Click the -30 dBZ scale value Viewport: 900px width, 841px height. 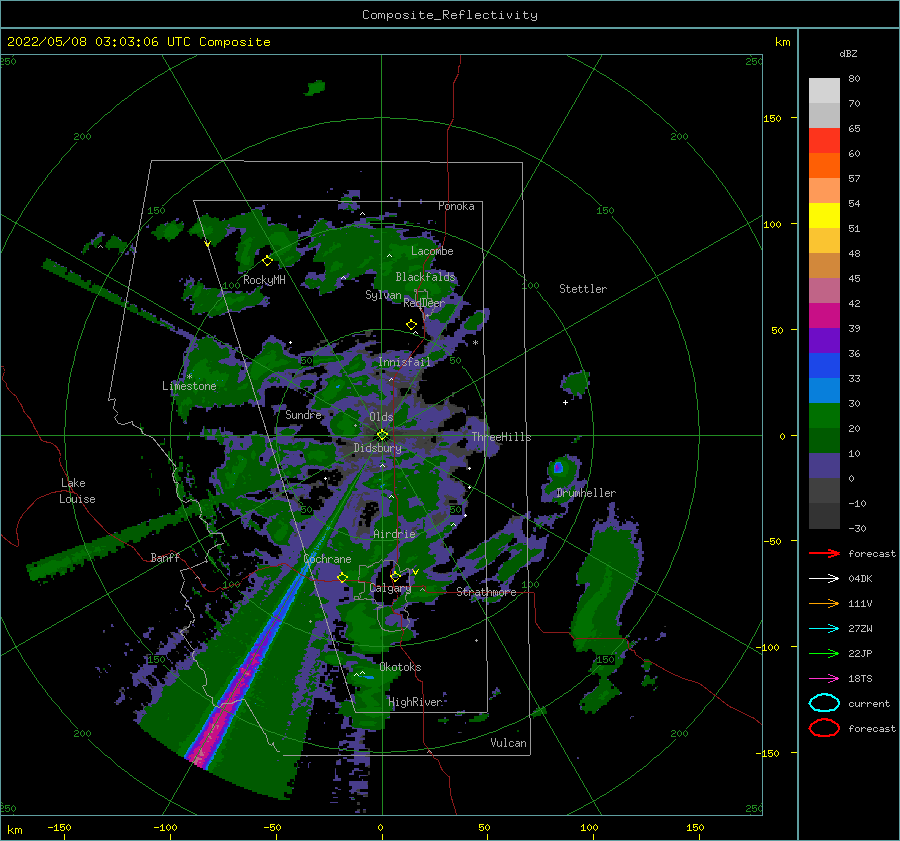coord(857,528)
